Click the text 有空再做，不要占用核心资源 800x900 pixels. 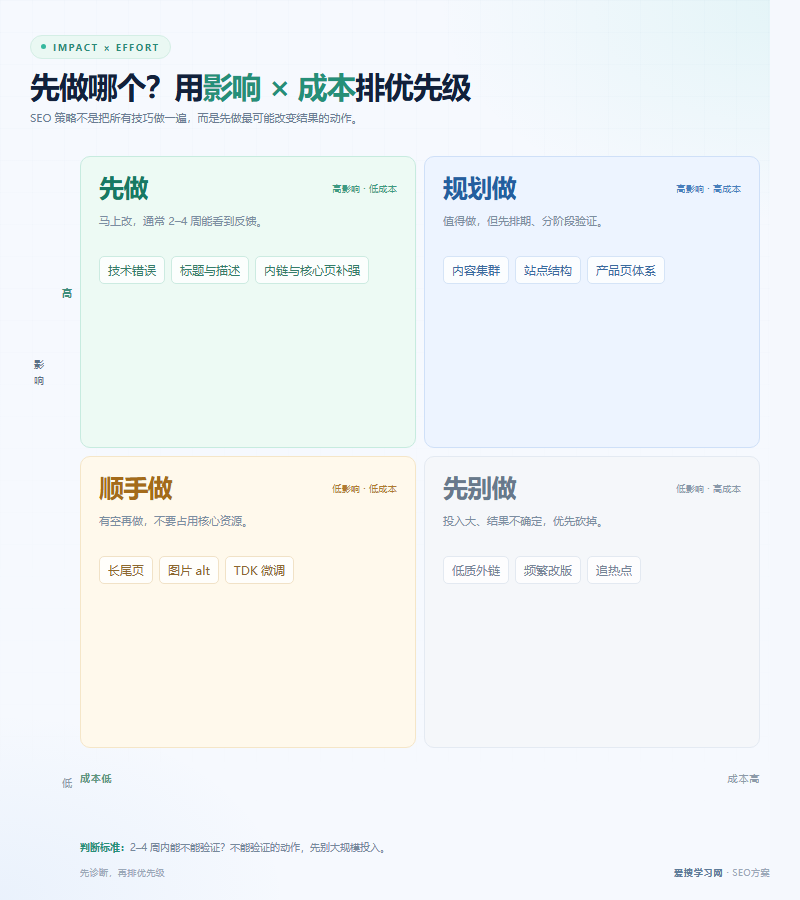[173, 521]
